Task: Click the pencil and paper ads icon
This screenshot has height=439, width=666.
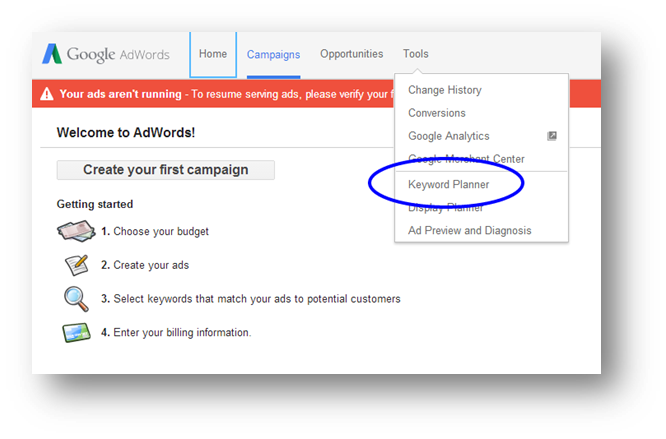Action: (x=76, y=265)
